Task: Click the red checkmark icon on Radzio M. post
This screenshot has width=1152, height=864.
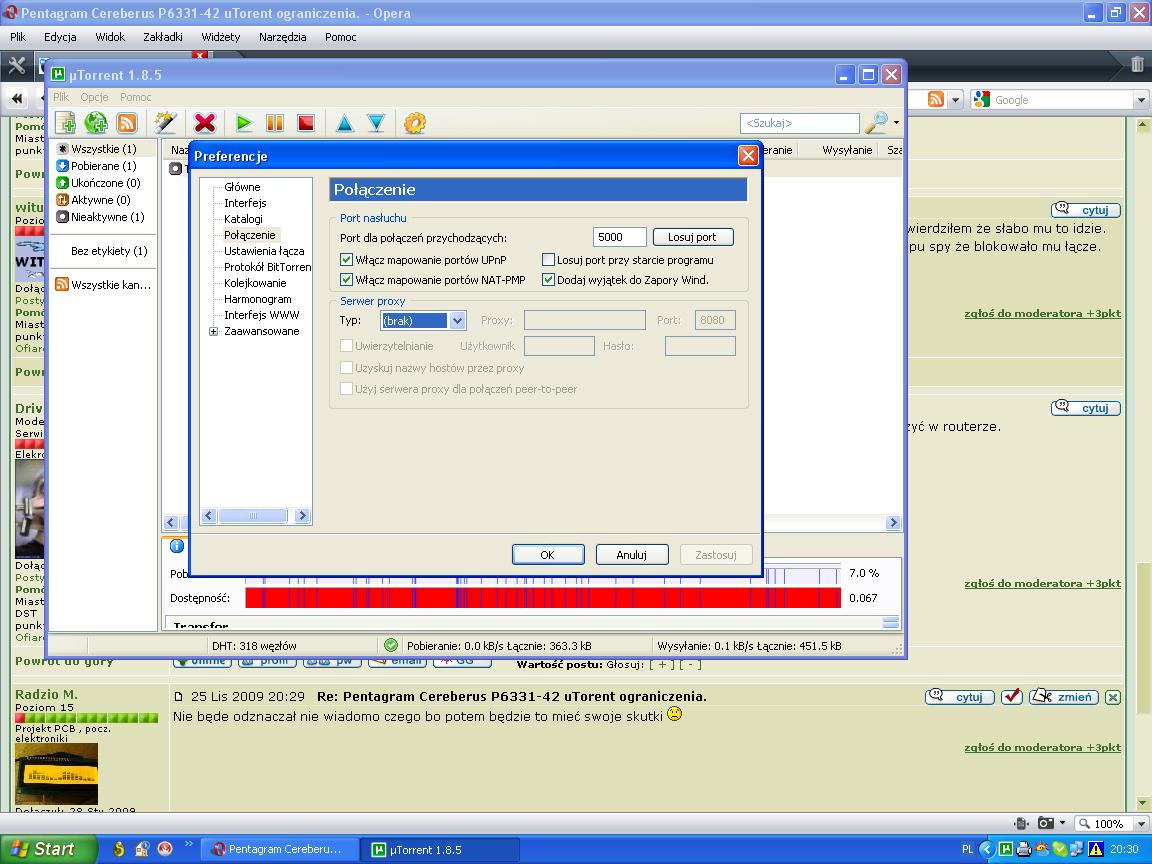Action: tap(1012, 696)
